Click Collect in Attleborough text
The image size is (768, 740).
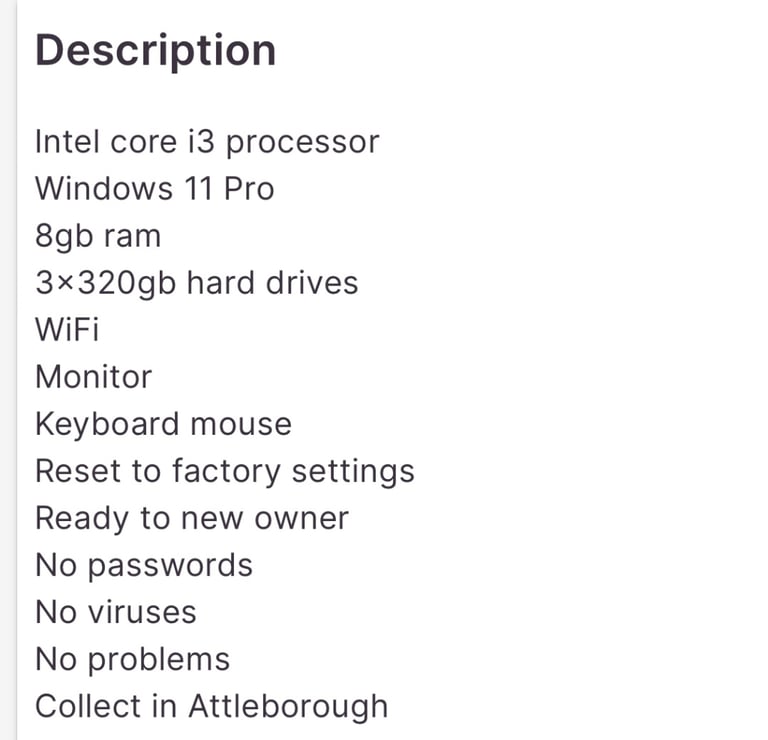(212, 707)
